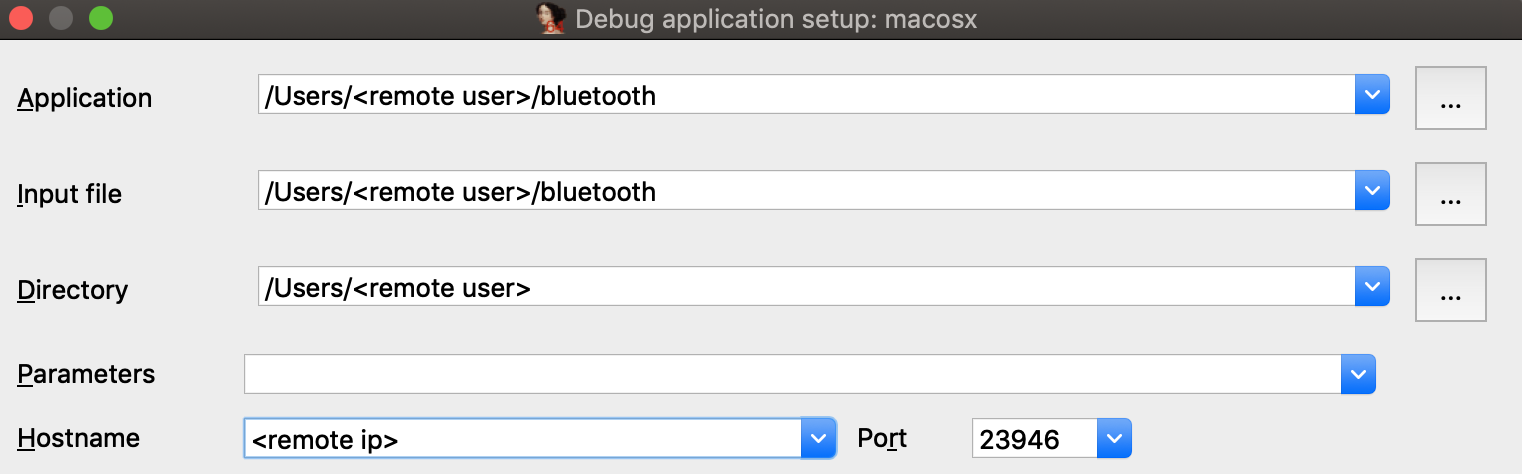Close the Debug application setup window
The height and width of the screenshot is (474, 1522).
[x=21, y=18]
